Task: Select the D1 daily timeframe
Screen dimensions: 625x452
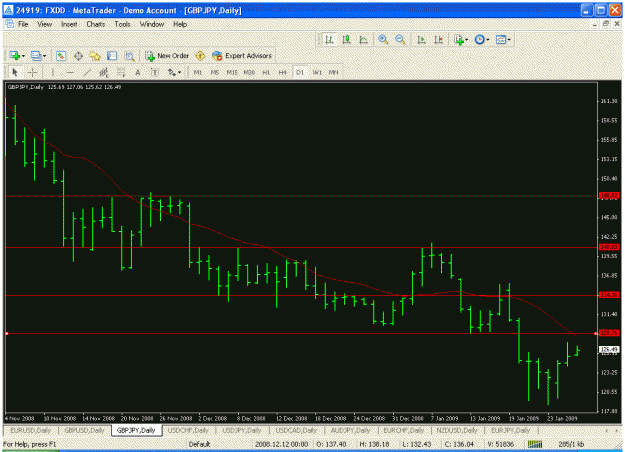Action: 300,73
